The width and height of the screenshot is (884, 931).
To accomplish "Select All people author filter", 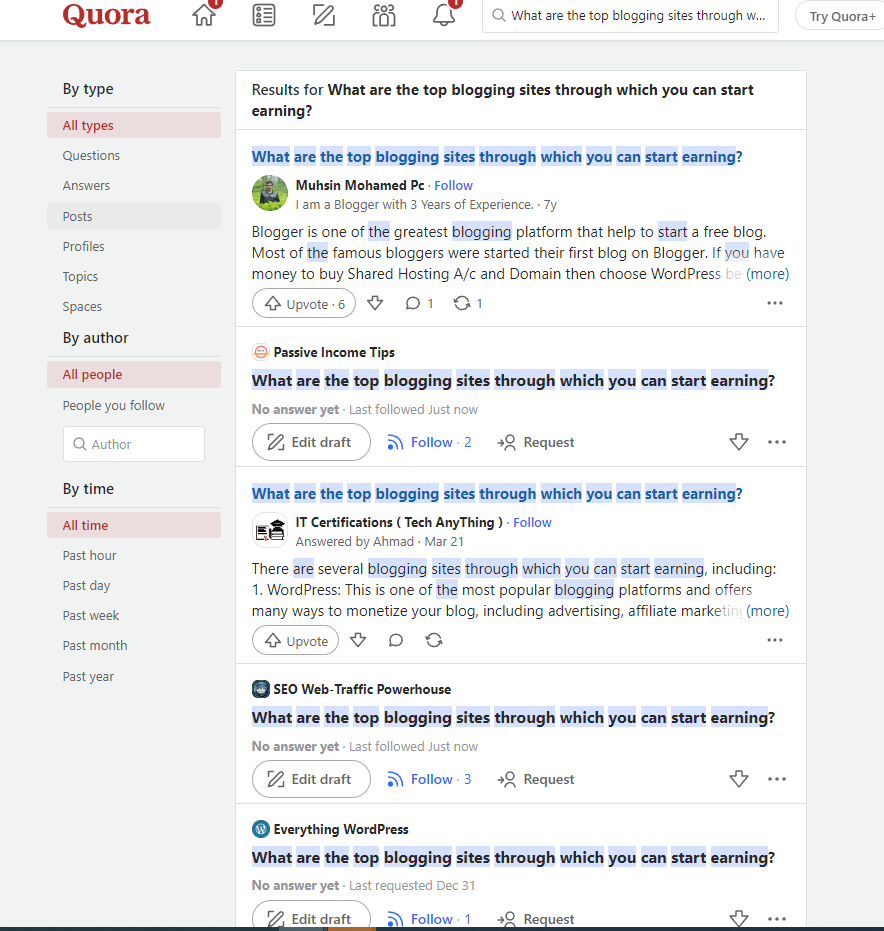I will coord(134,375).
